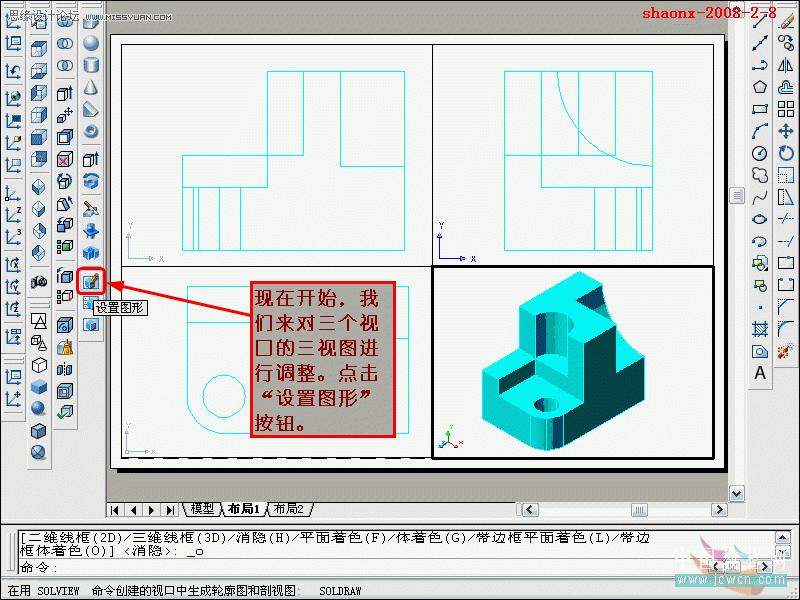
Task: Click the X axis rotate UCS icon
Action: (13, 265)
